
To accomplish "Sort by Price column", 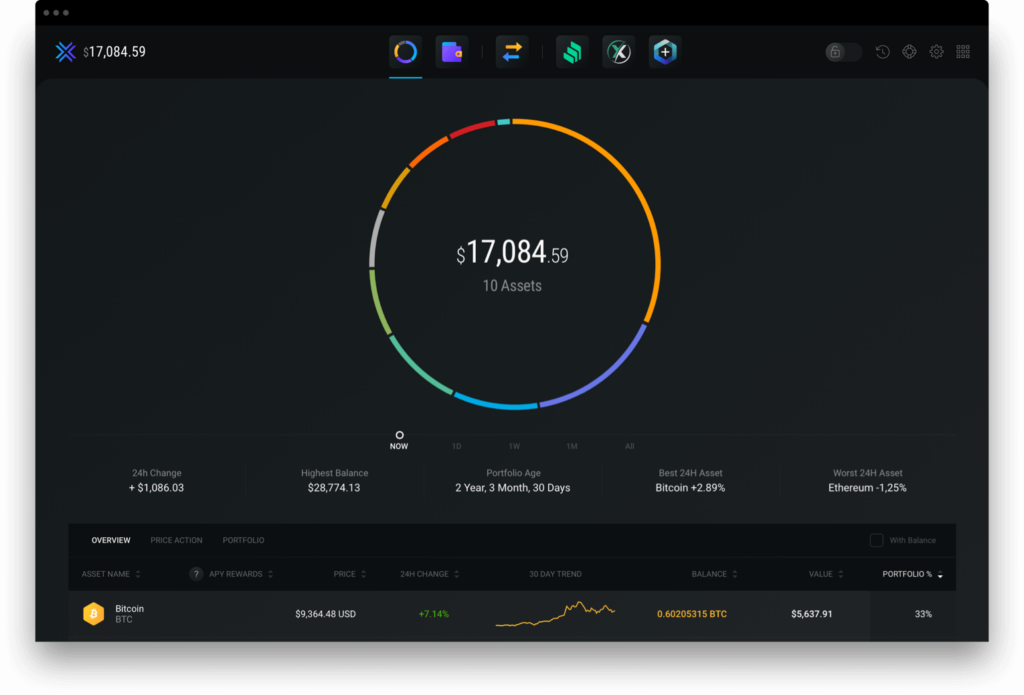I will (350, 574).
